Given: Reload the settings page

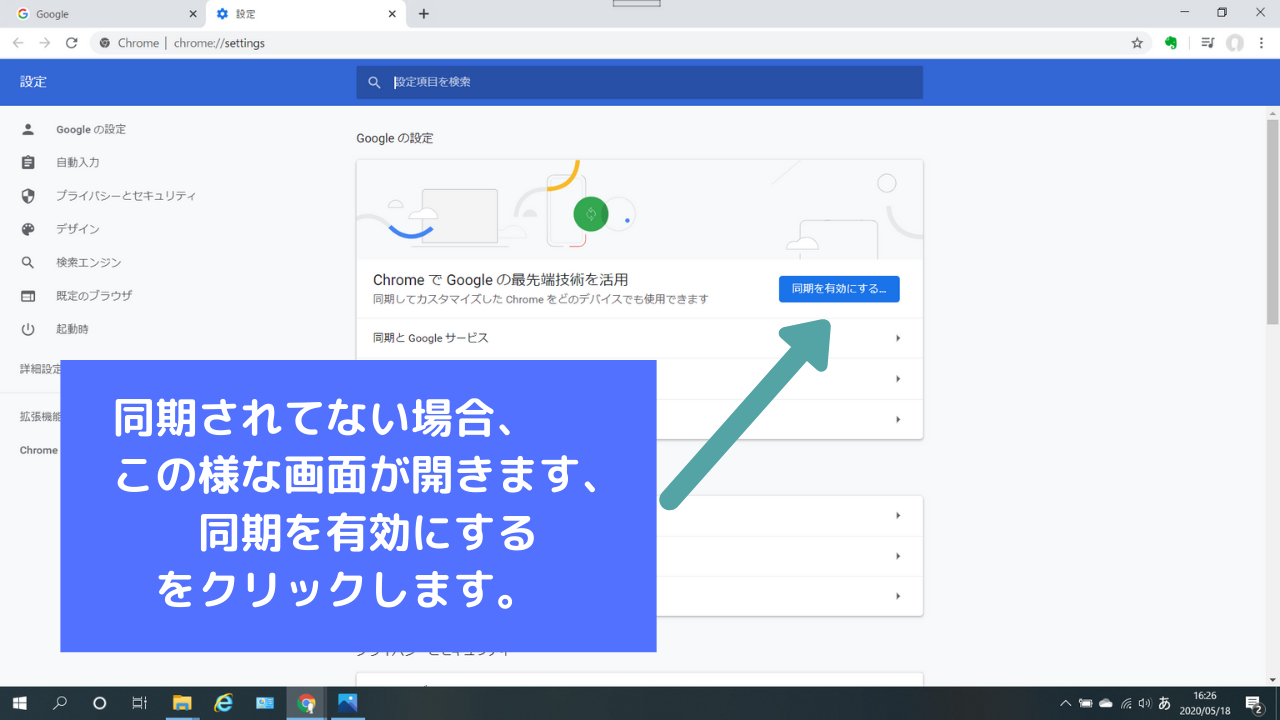Looking at the screenshot, I should pyautogui.click(x=71, y=43).
